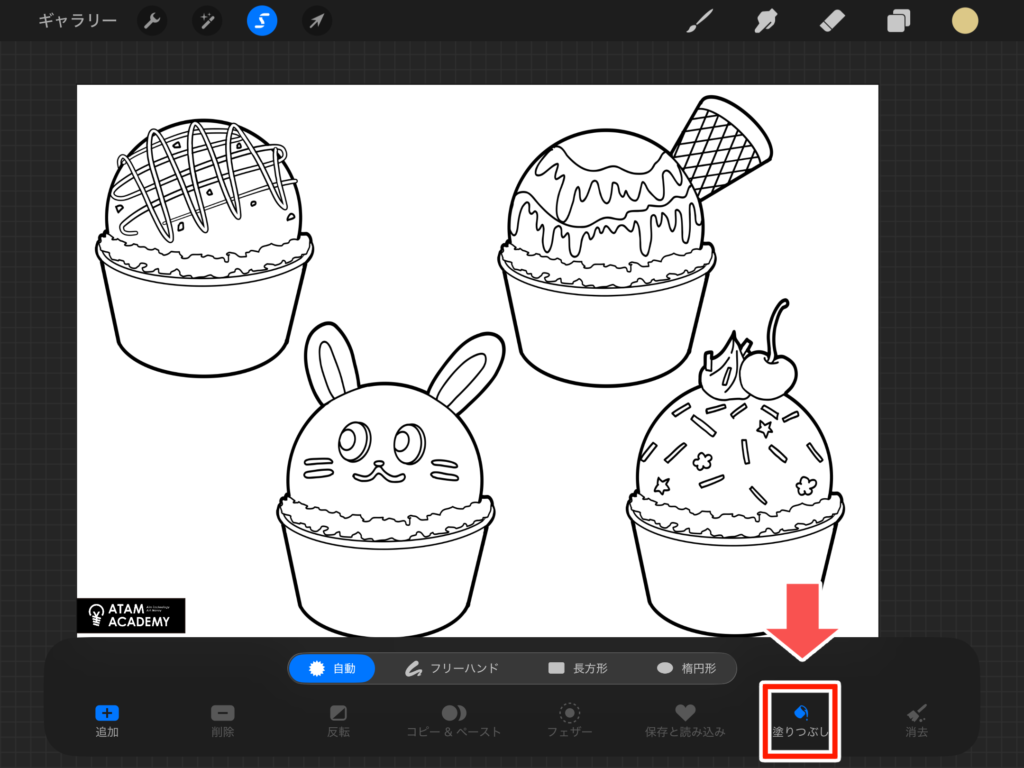Open the active color swatch picker
Image resolution: width=1024 pixels, height=768 pixels.
pos(965,21)
